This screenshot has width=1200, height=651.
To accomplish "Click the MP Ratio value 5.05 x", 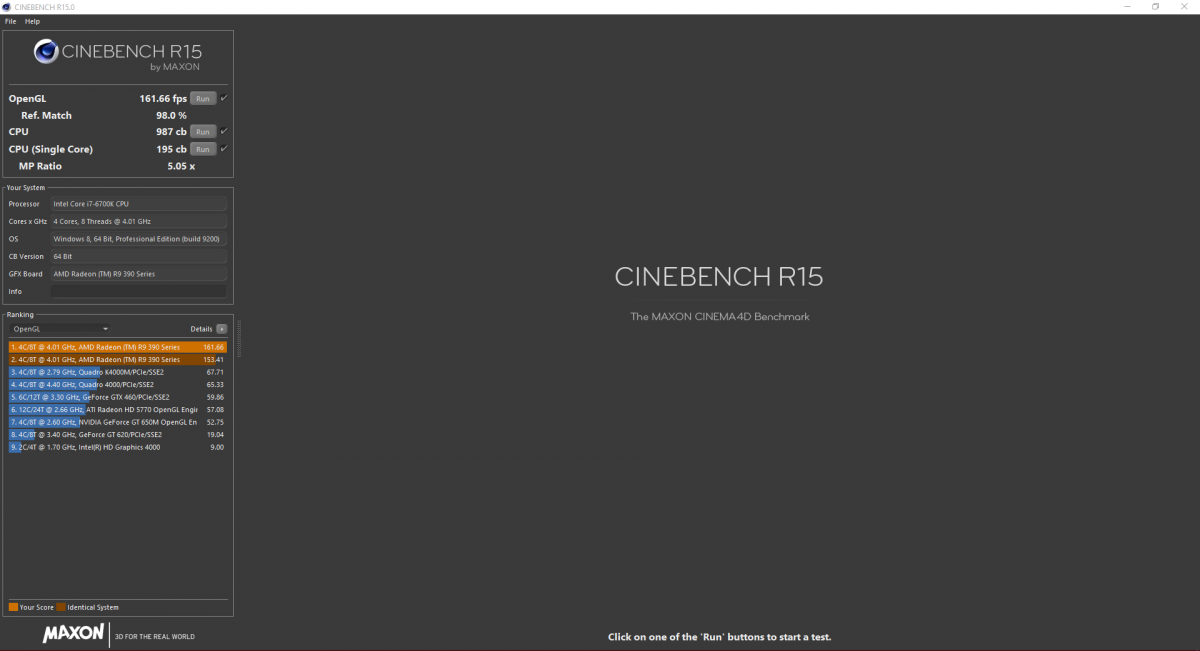I will [x=180, y=166].
